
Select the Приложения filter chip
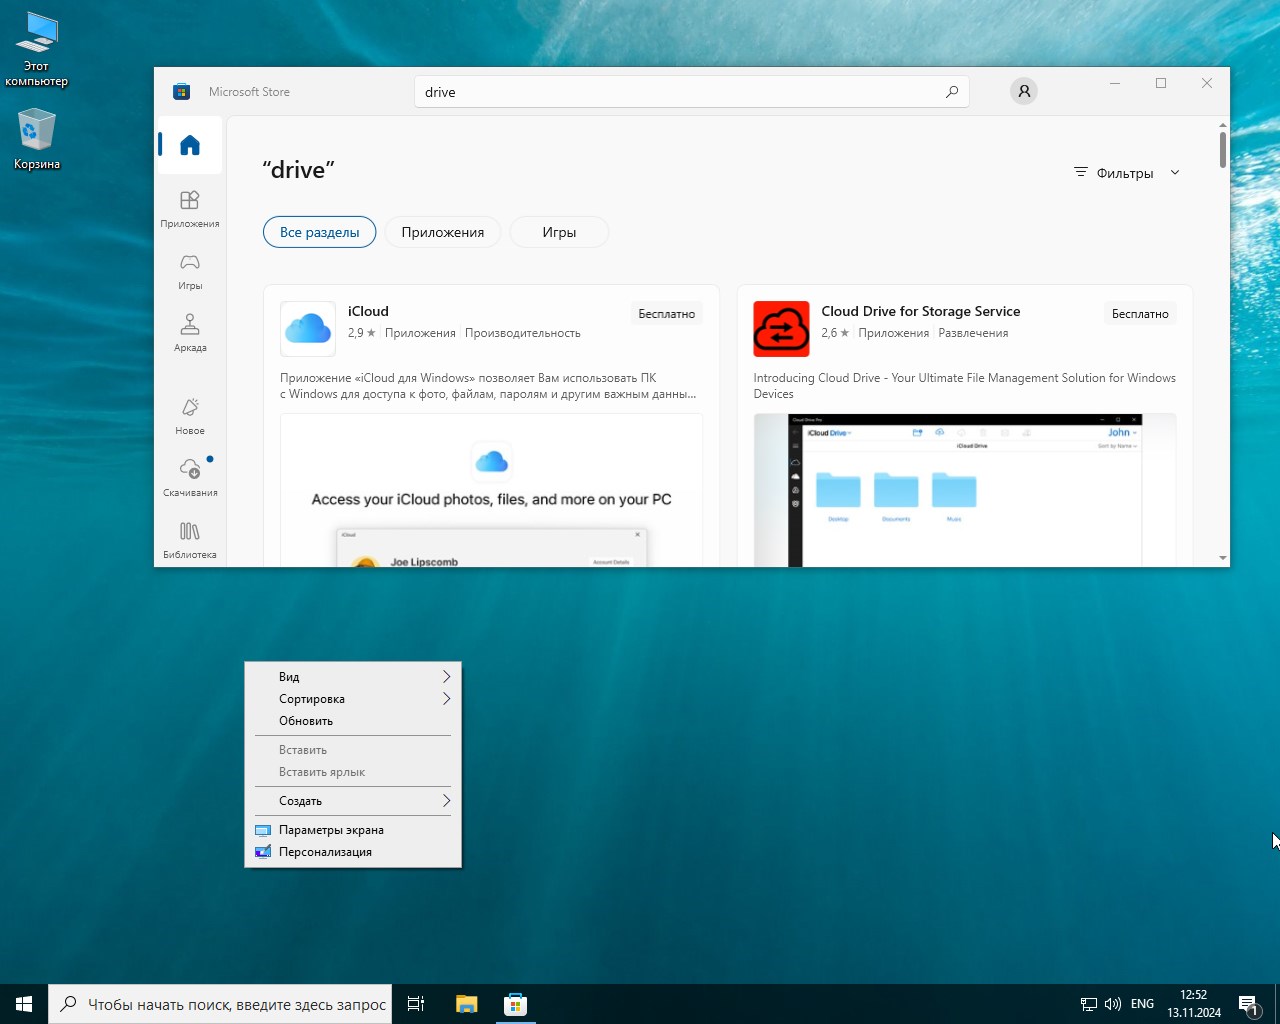pos(442,232)
